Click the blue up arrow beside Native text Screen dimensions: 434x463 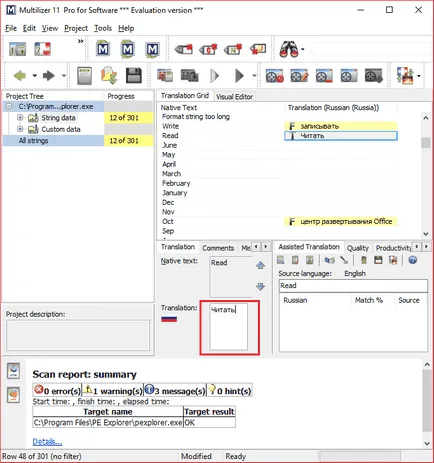[260, 265]
